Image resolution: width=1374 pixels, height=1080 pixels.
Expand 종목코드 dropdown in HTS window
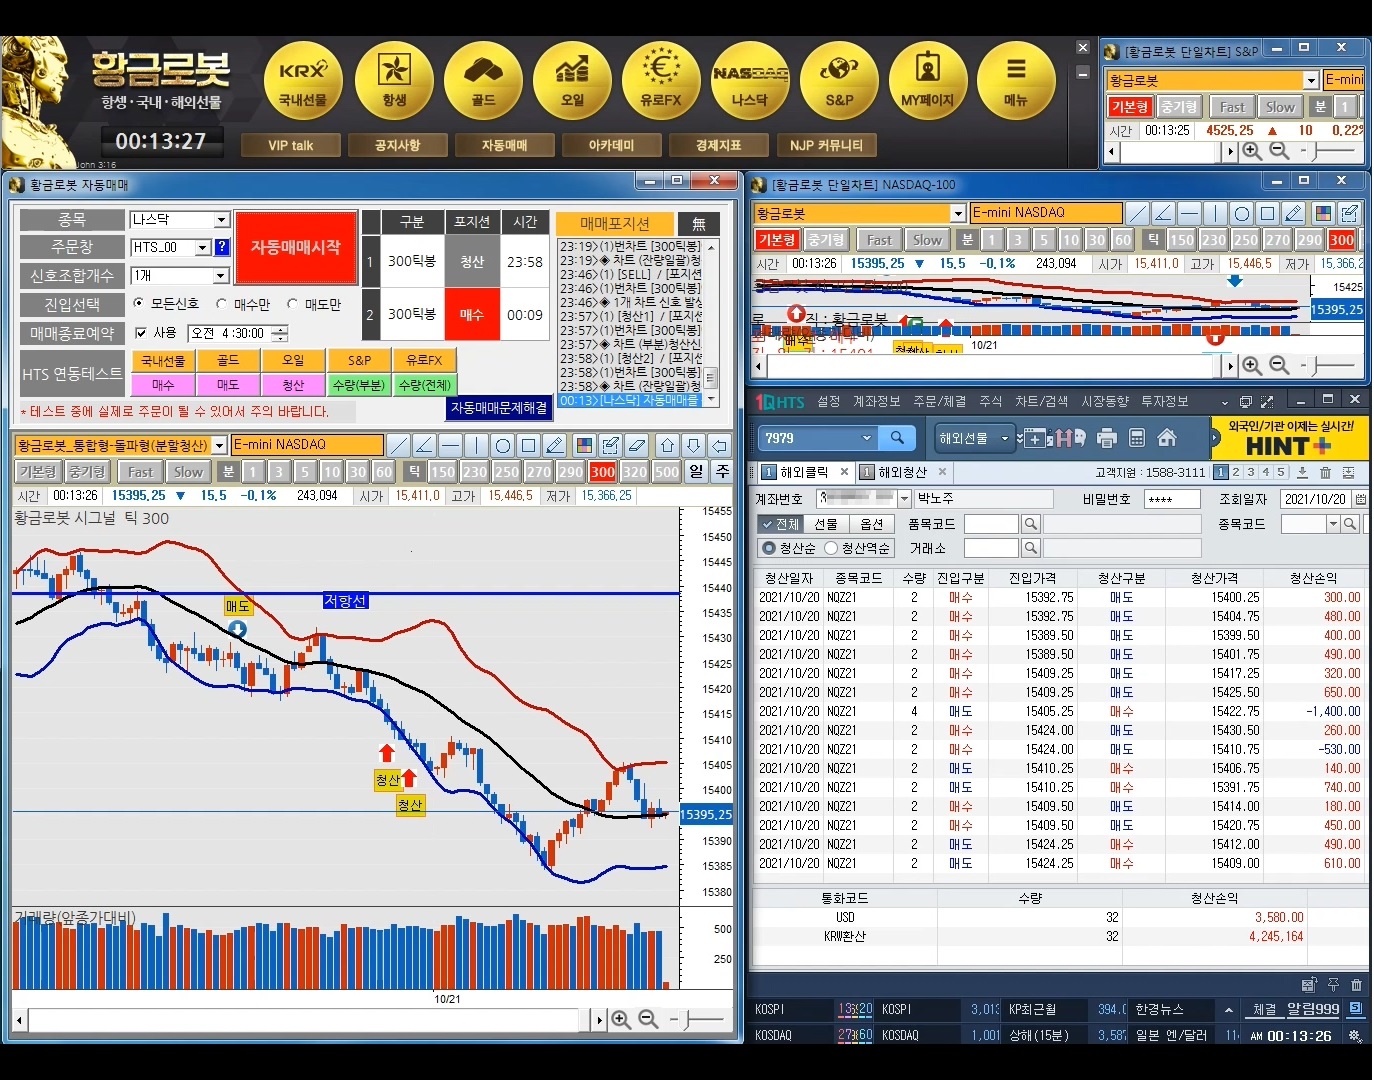click(1333, 524)
